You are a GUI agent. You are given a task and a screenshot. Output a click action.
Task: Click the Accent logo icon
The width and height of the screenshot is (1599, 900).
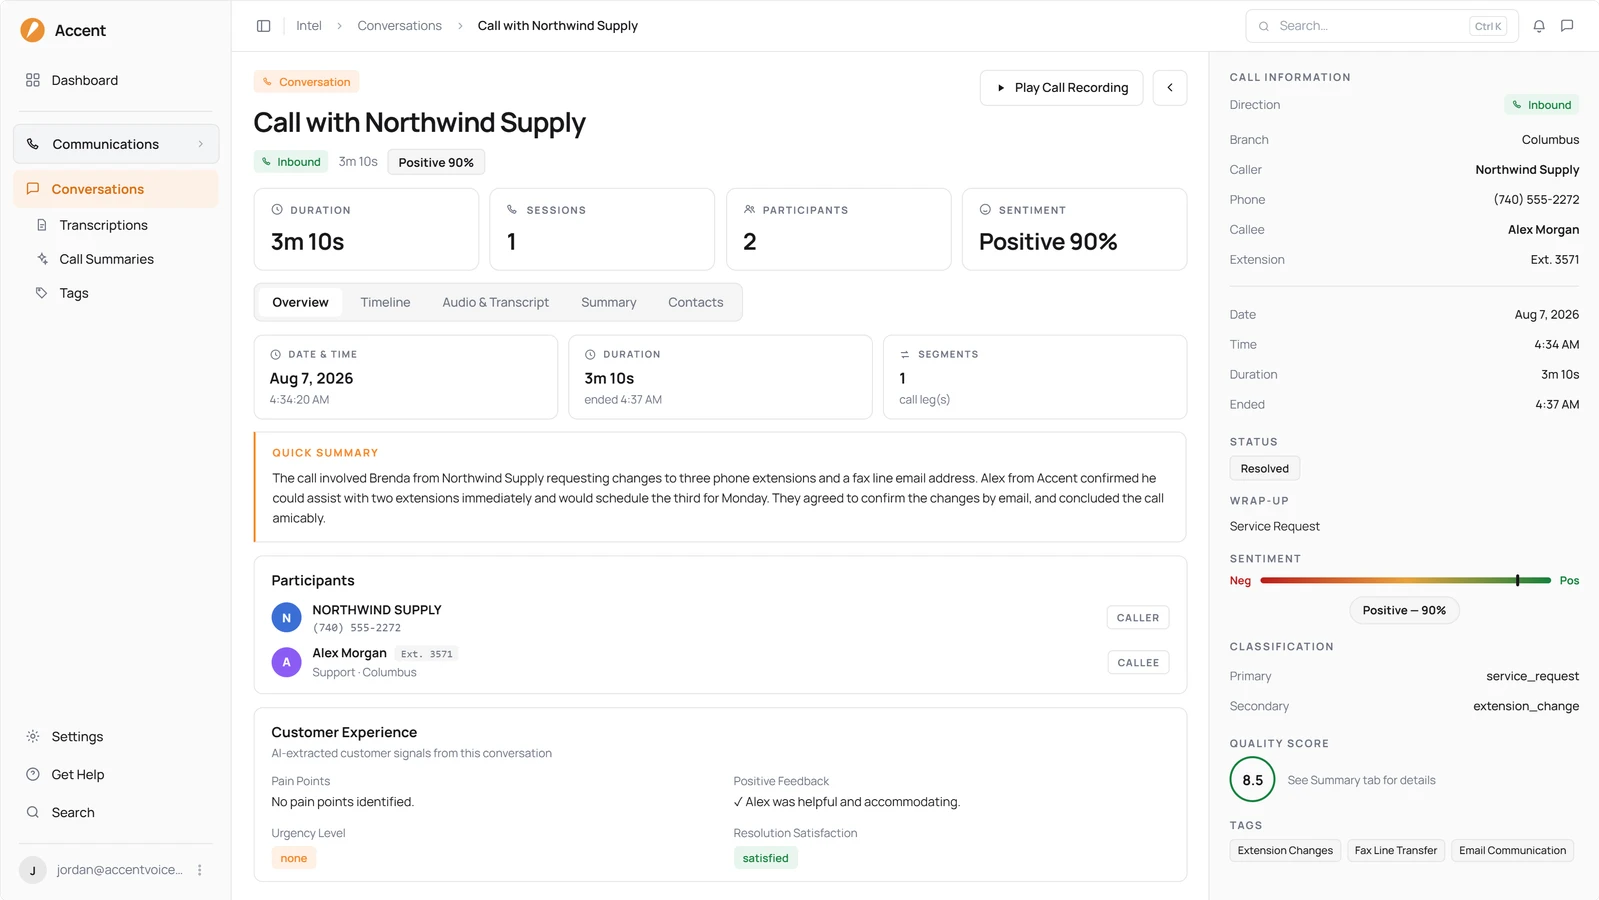click(x=33, y=30)
